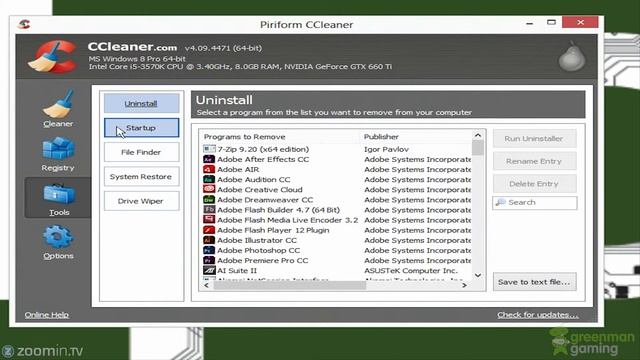Open the File Finder tab
Viewport: 640px width, 360px height.
[141, 152]
